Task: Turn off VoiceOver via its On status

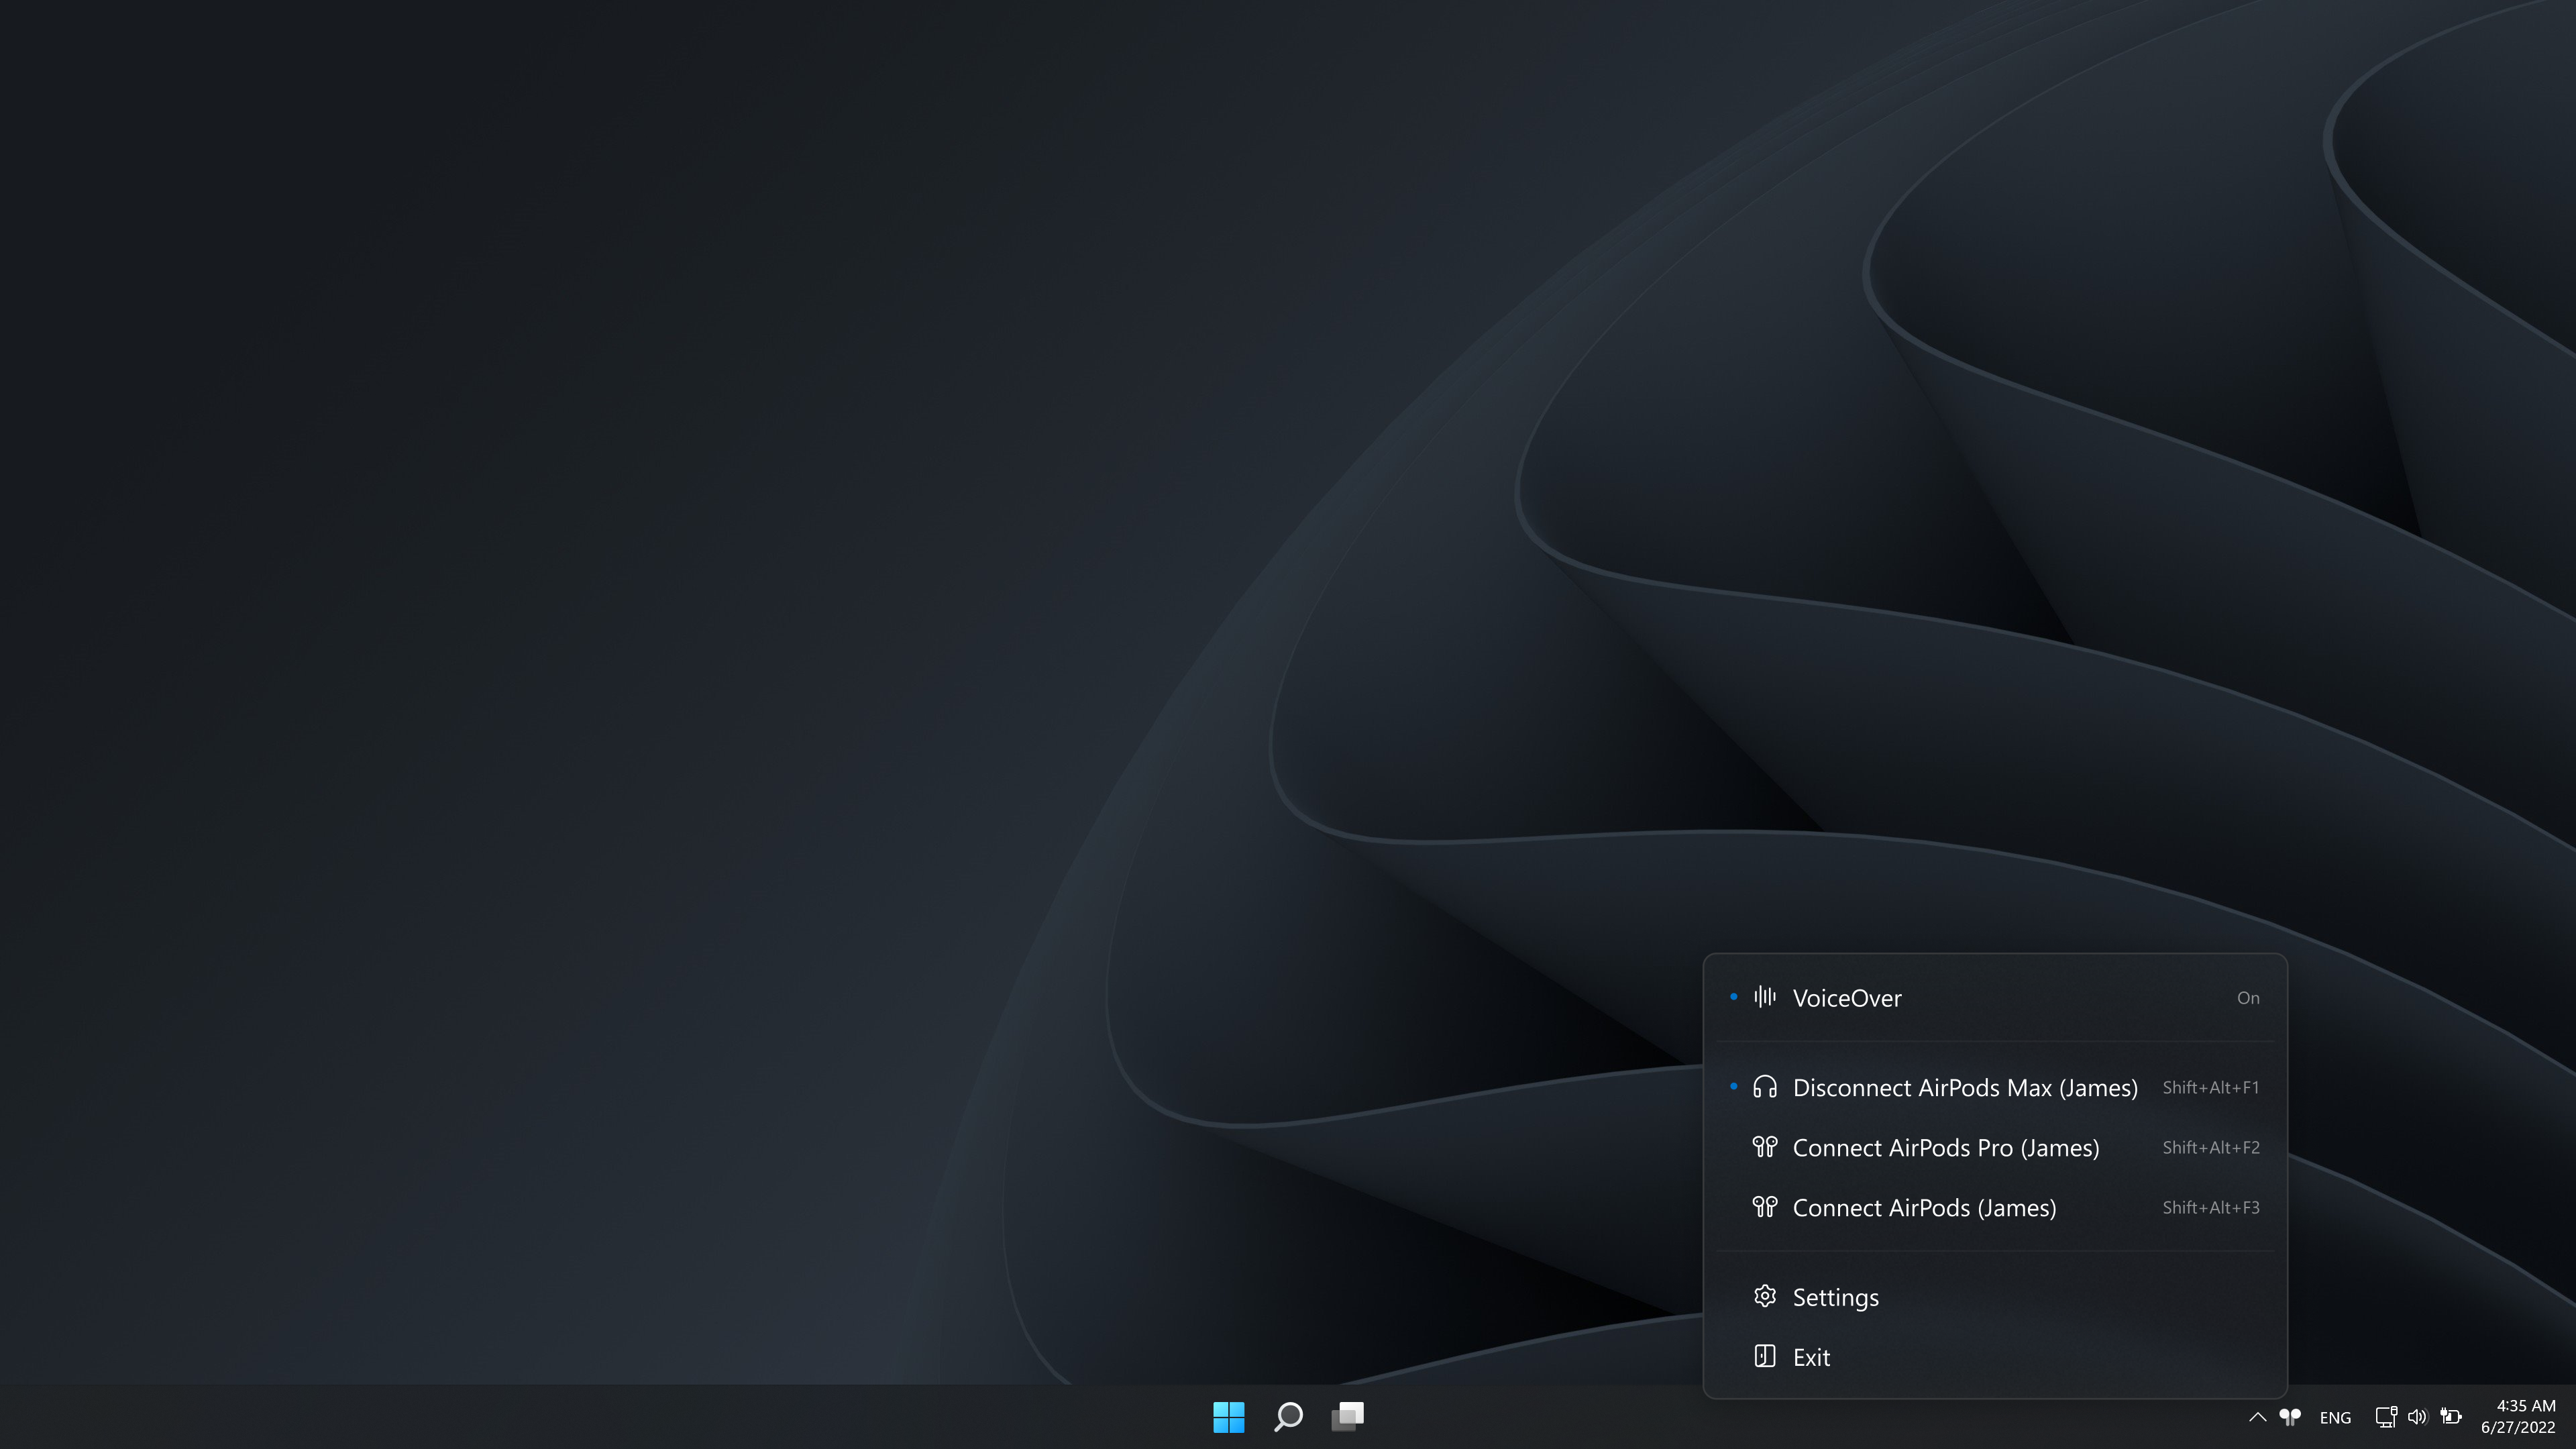Action: [x=2247, y=998]
